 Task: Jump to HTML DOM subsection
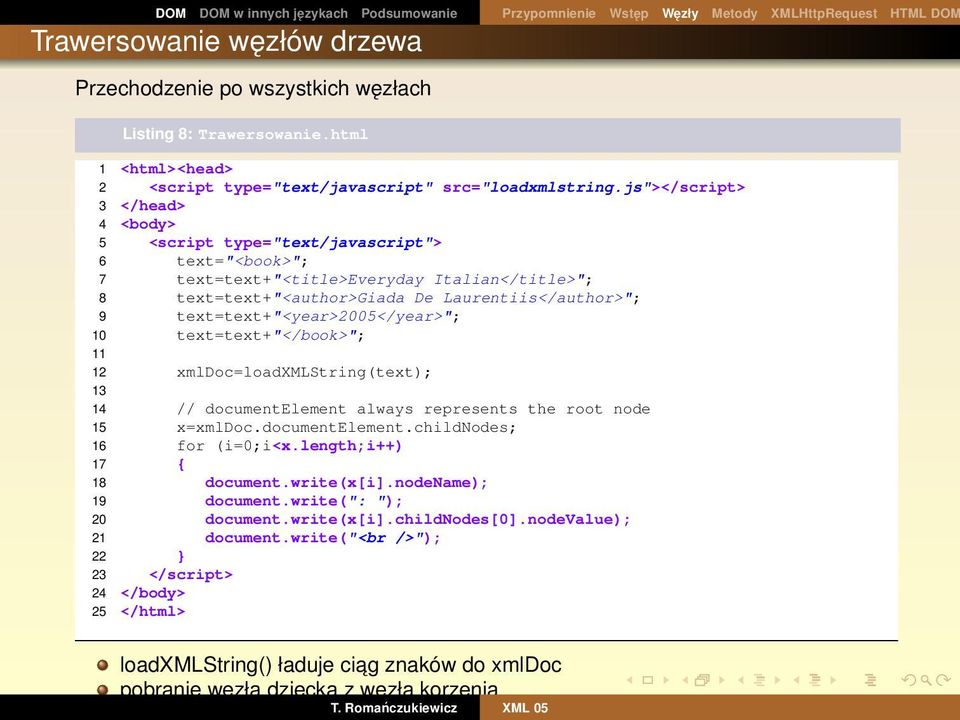coord(924,13)
